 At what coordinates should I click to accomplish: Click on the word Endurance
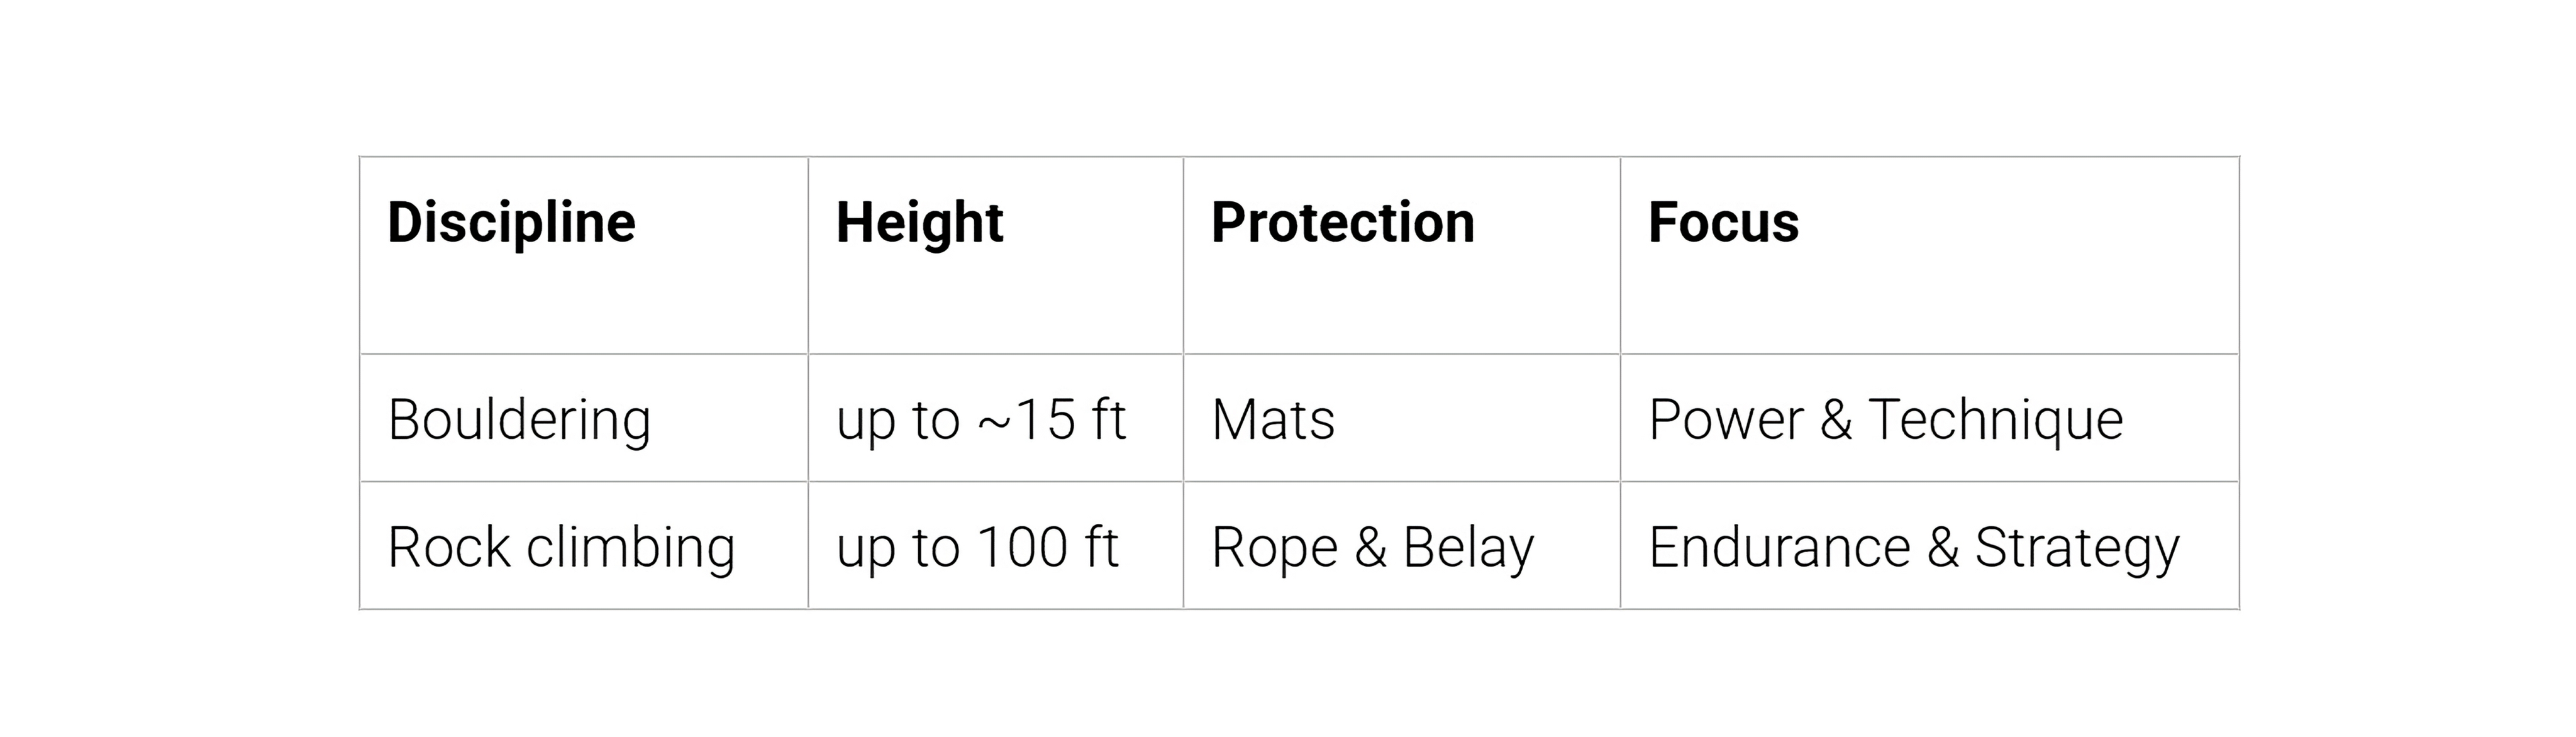pos(1779,547)
